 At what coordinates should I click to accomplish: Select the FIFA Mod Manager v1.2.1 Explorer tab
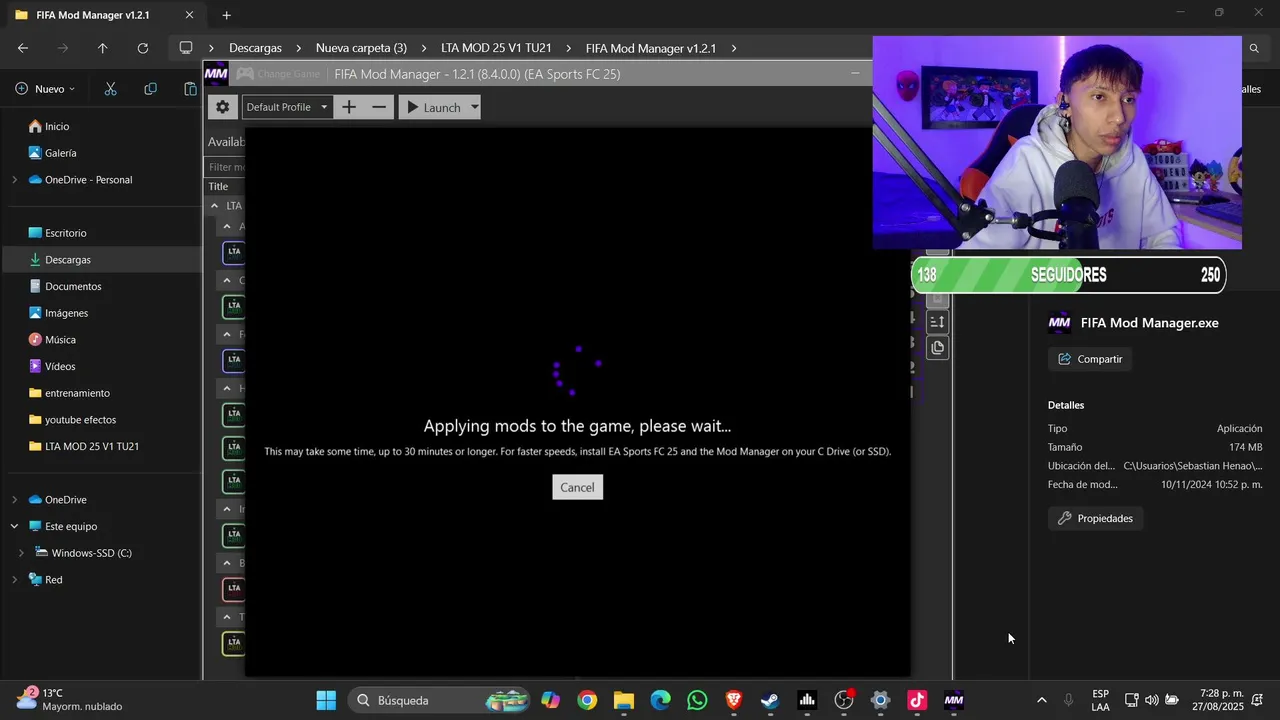point(93,15)
